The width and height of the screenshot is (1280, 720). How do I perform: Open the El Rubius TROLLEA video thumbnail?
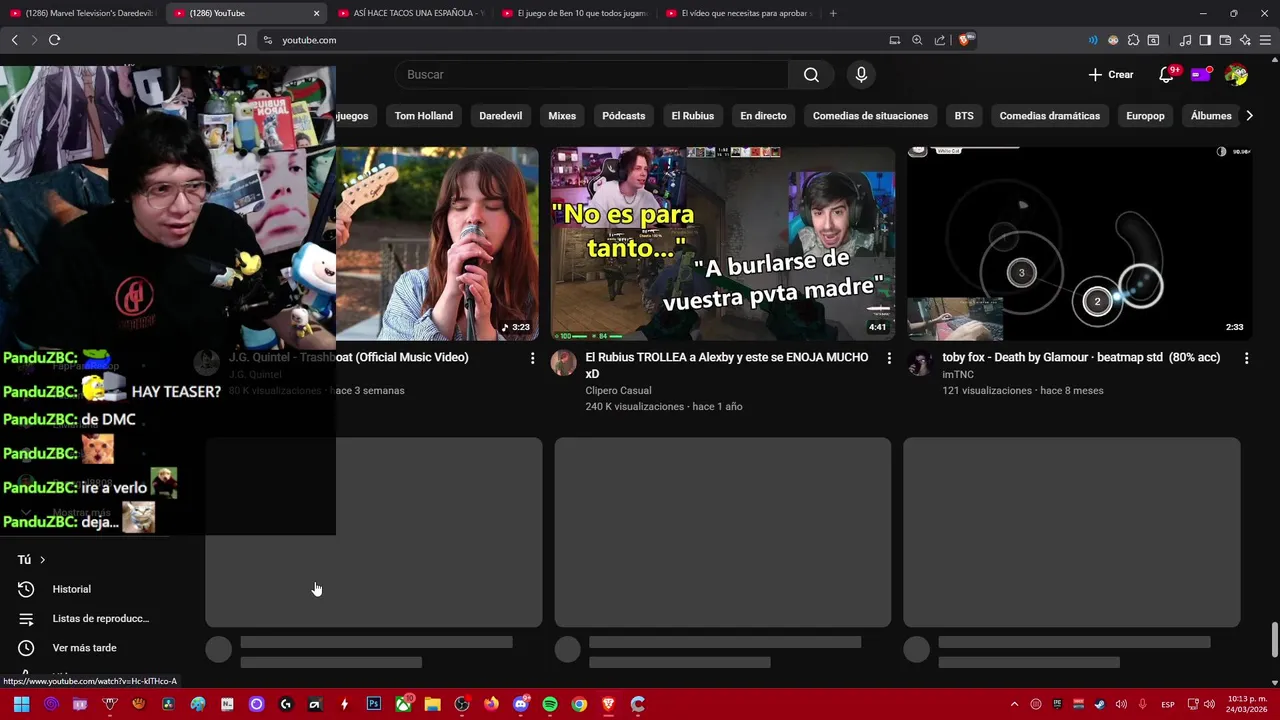point(723,244)
